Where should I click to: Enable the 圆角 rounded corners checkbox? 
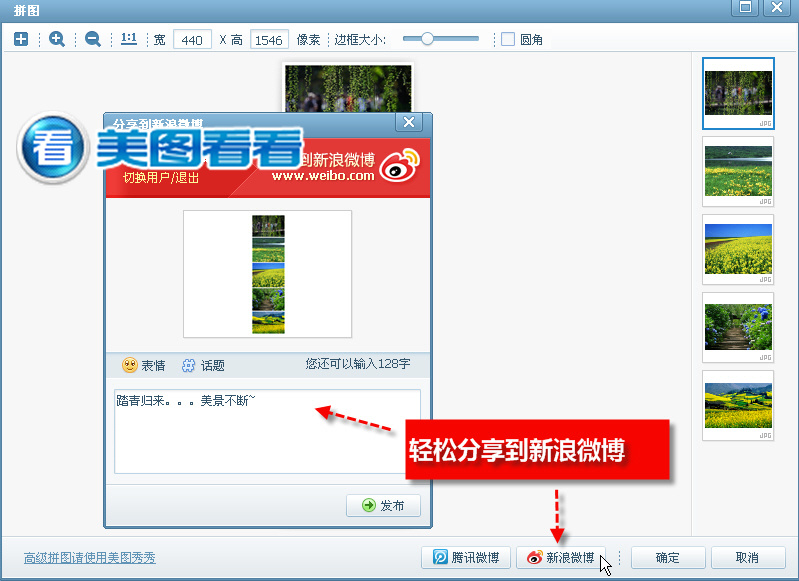pos(508,39)
